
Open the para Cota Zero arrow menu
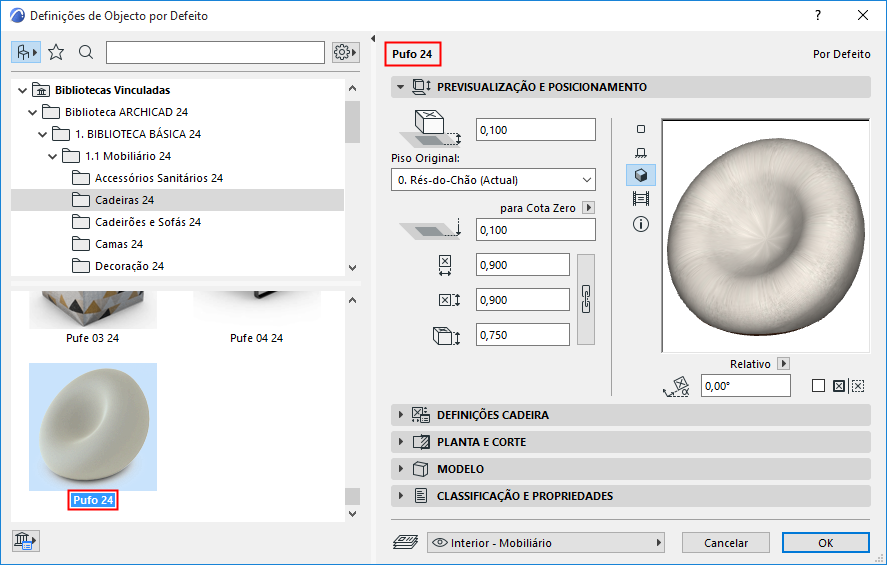(588, 208)
